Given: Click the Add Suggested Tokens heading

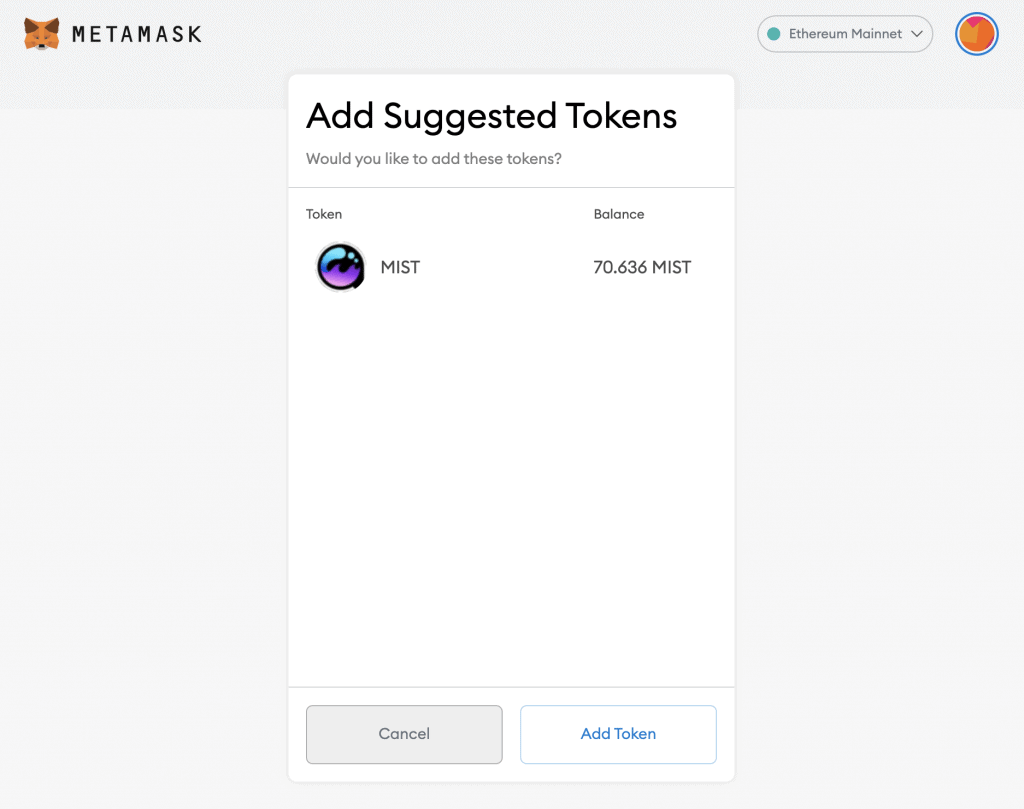Looking at the screenshot, I should point(491,117).
